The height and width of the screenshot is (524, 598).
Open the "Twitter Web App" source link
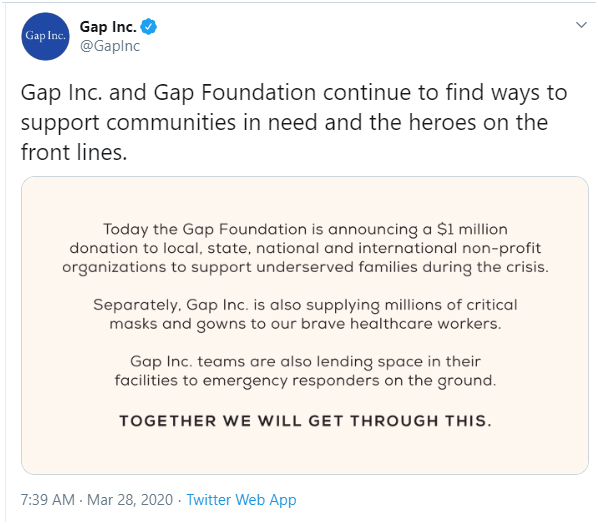click(241, 500)
